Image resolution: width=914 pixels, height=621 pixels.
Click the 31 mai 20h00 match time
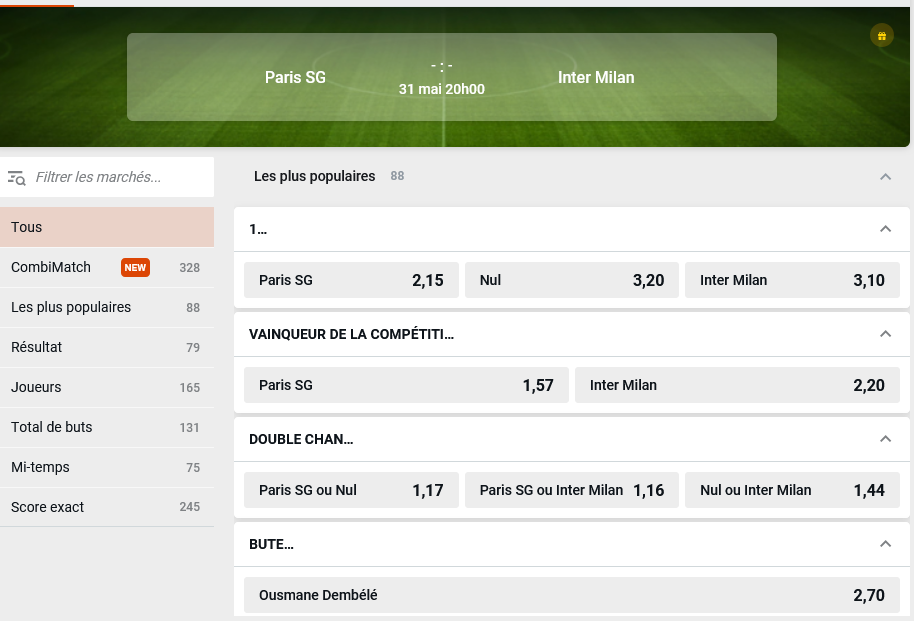tap(441, 89)
